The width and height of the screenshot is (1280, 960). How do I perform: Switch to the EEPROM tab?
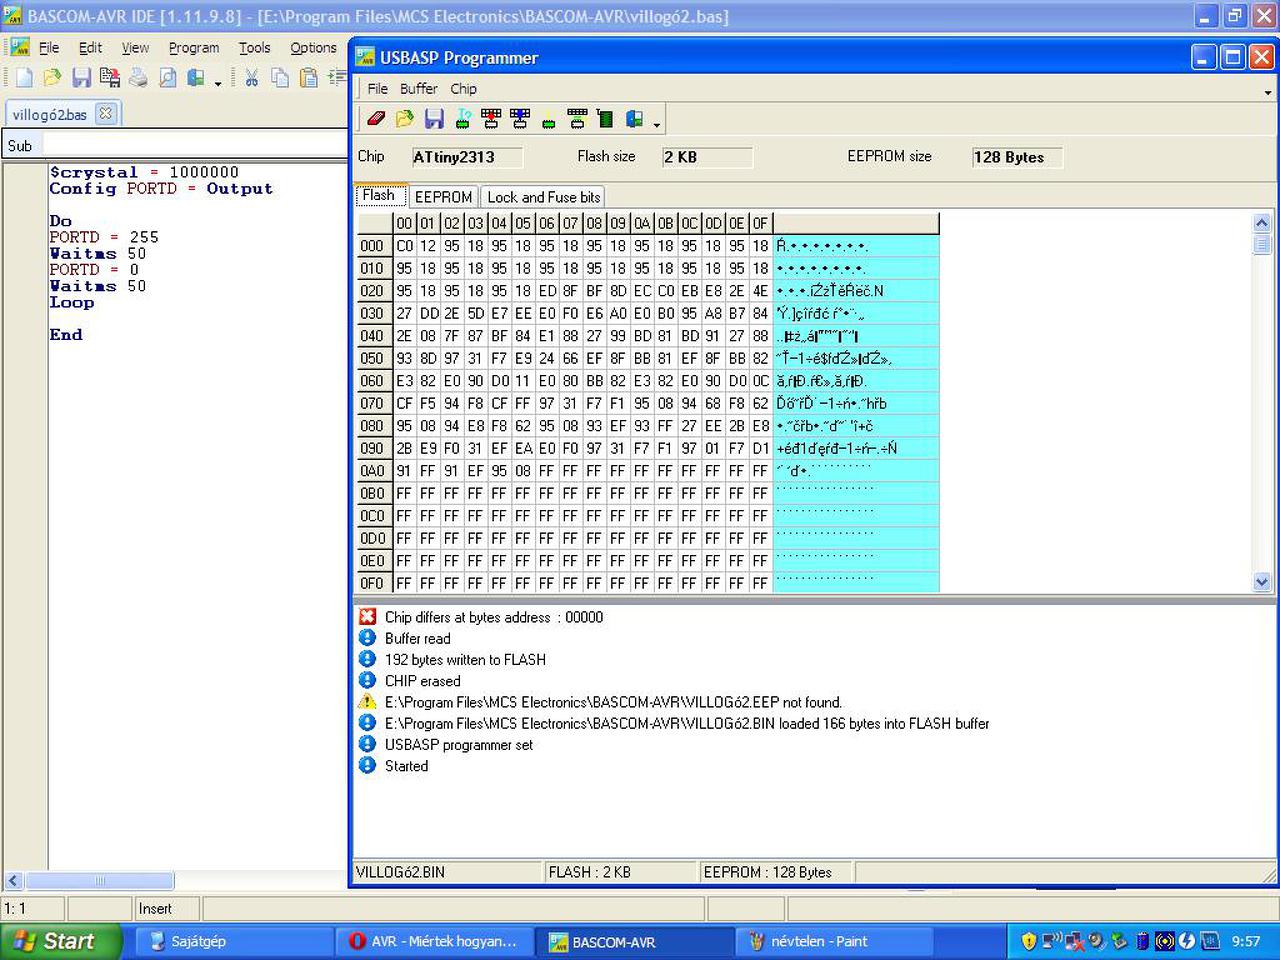coord(443,197)
